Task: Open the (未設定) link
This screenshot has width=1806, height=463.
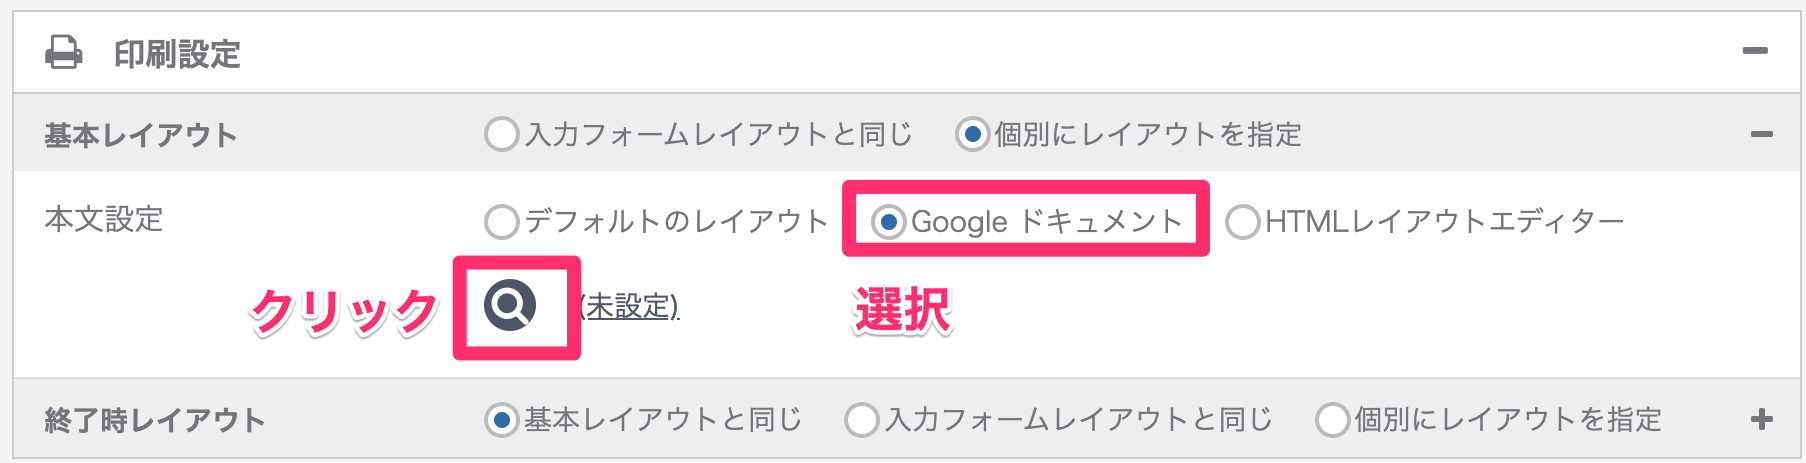Action: (x=630, y=306)
